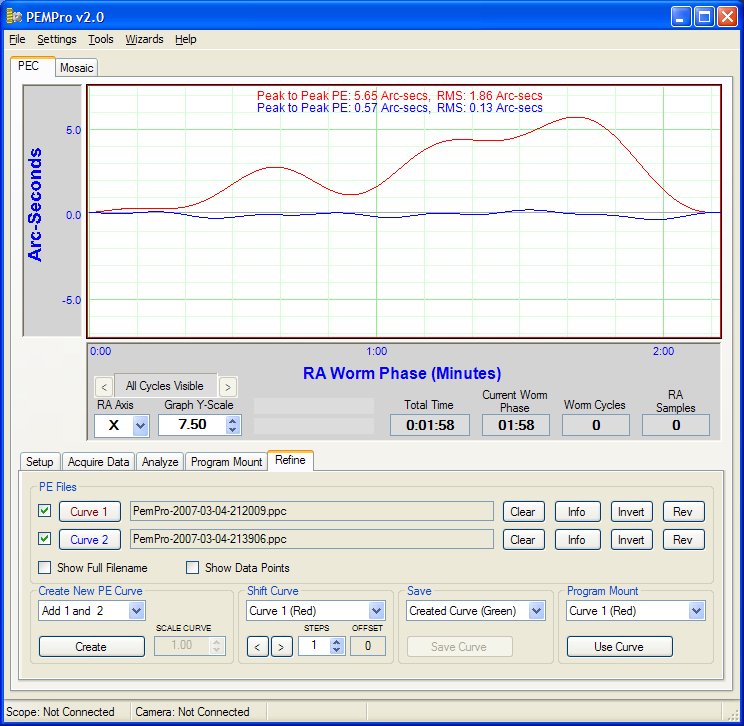744x726 pixels.
Task: Click the Offset value field
Action: pyautogui.click(x=368, y=646)
